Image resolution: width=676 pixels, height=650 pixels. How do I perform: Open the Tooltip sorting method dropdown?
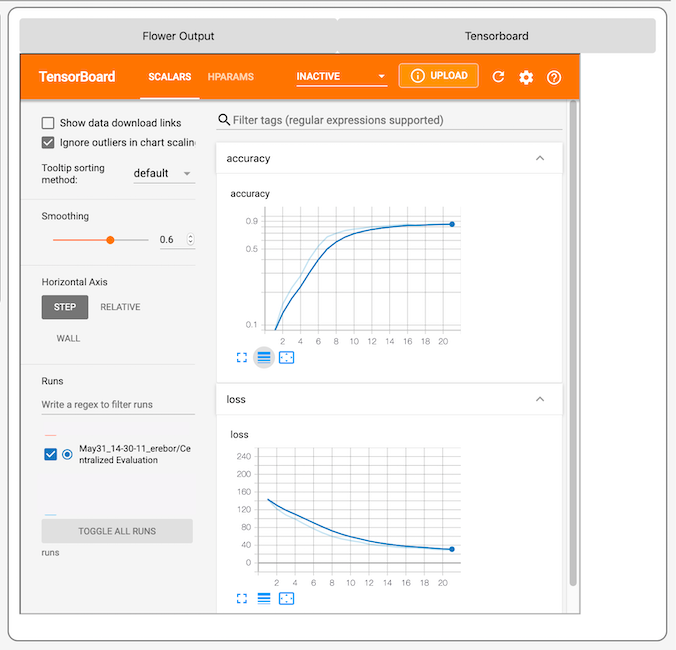click(x=164, y=173)
